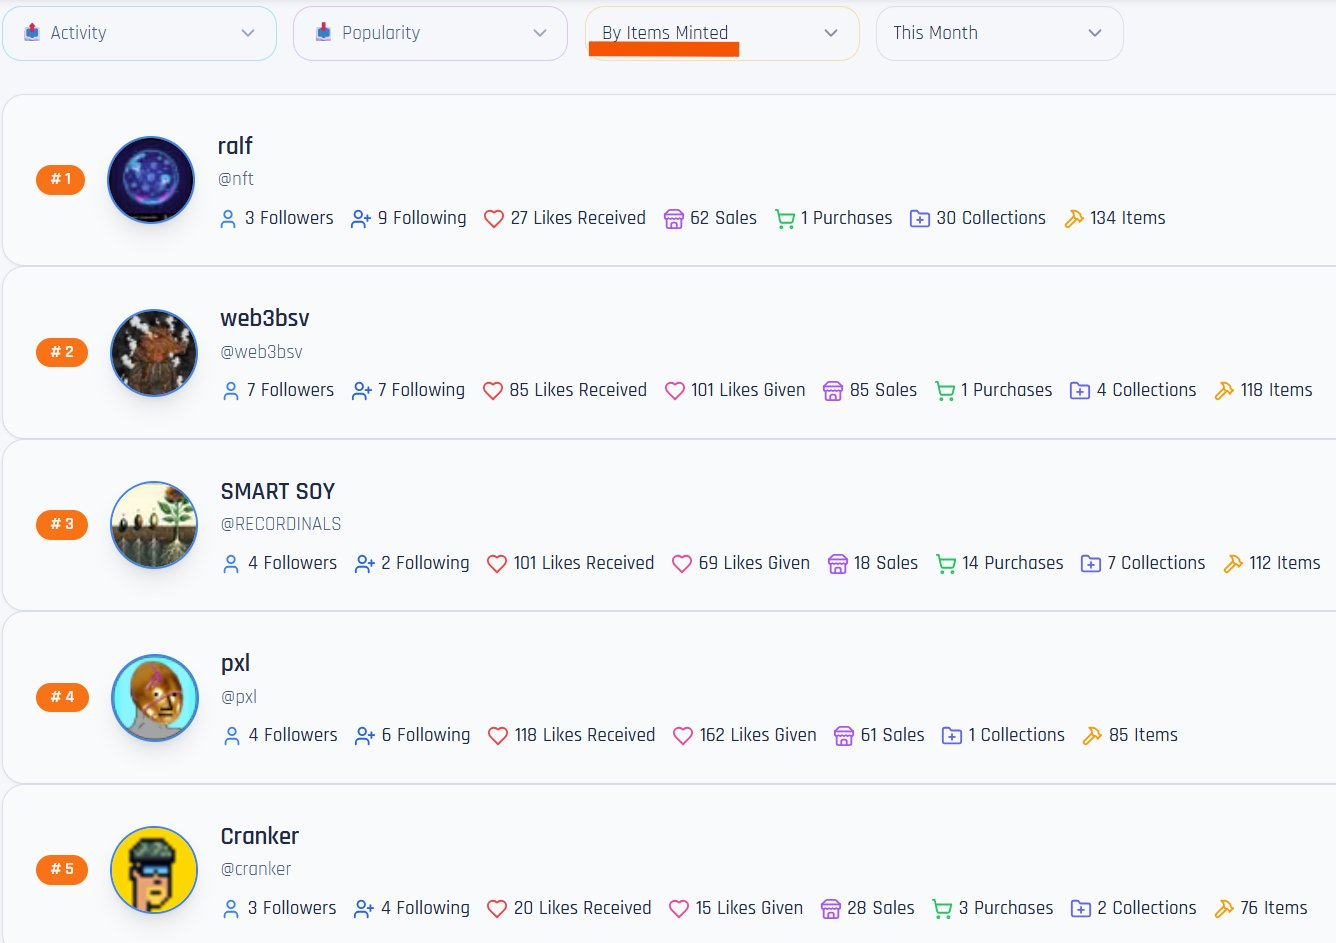1336x943 pixels.
Task: Click ralf's 134 Items text
Action: click(1128, 218)
